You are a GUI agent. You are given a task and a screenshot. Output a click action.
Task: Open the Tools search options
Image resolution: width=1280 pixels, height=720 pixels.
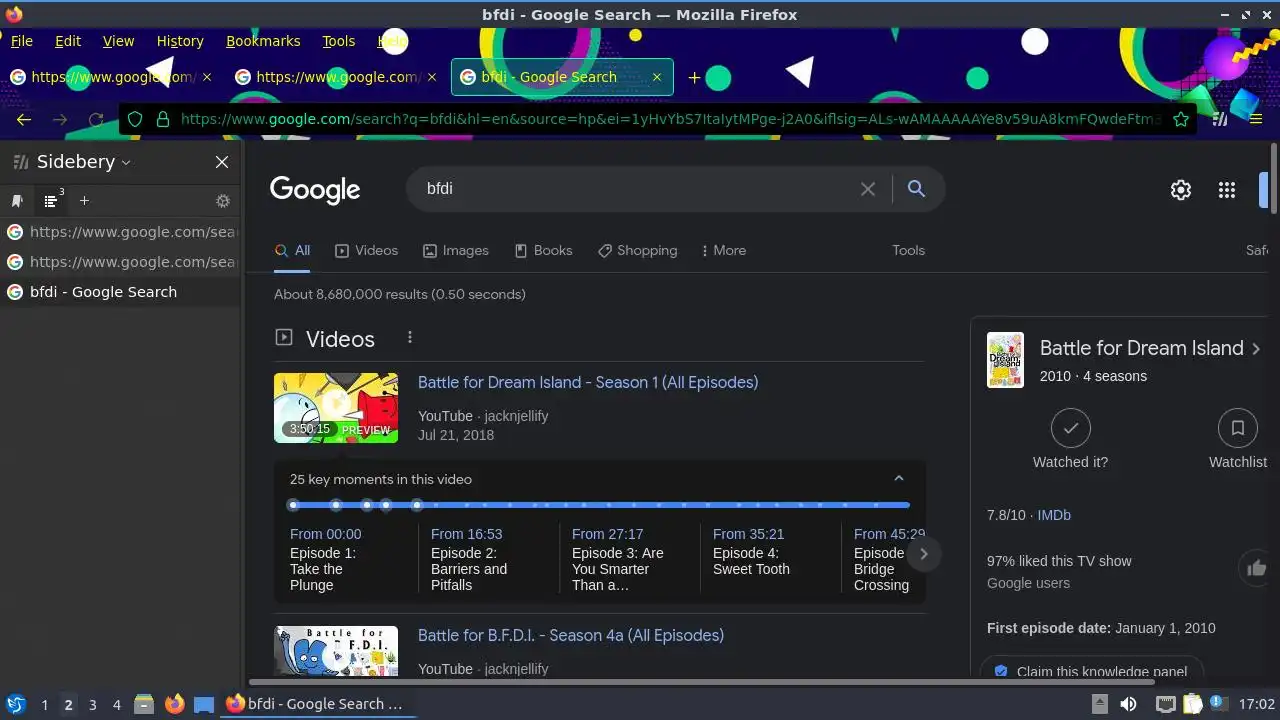908,250
